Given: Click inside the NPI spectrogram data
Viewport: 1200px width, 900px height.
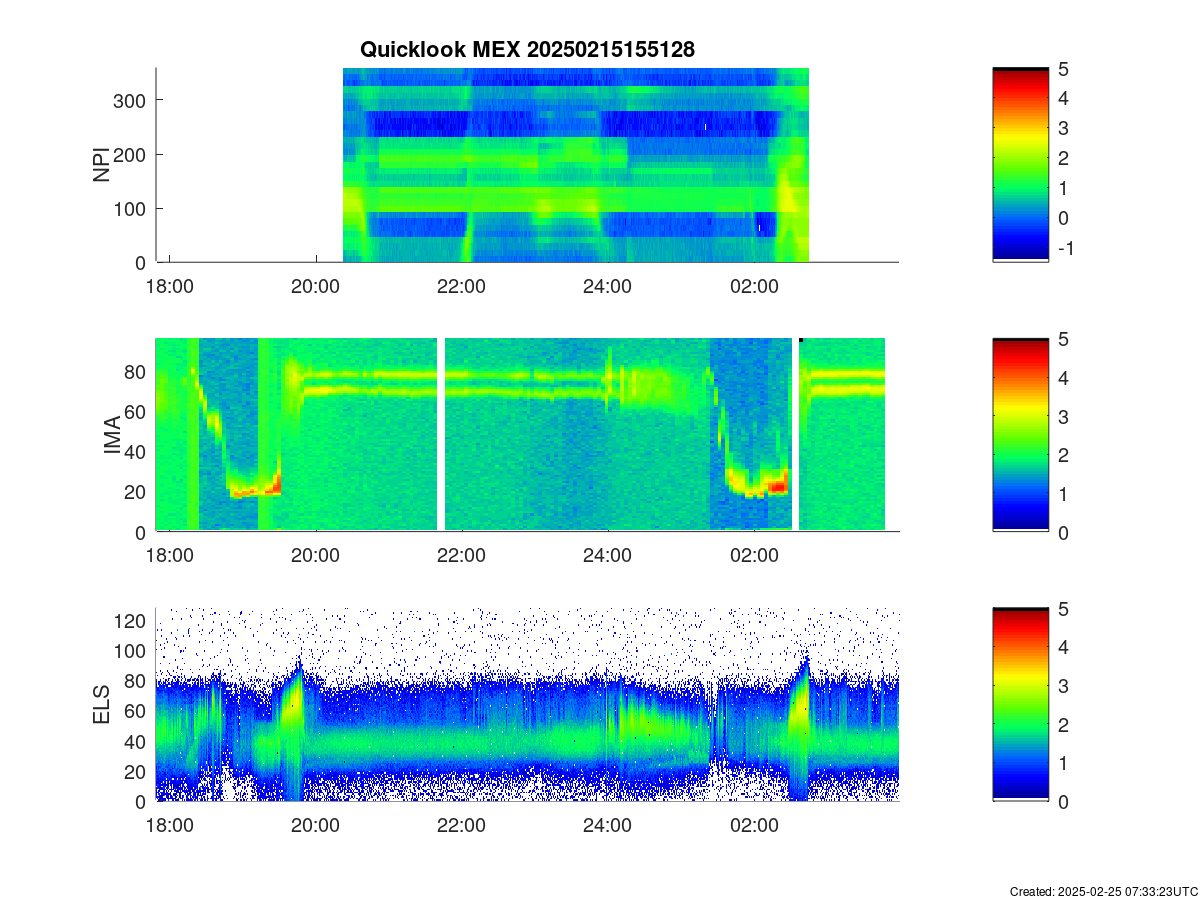Looking at the screenshot, I should (575, 165).
